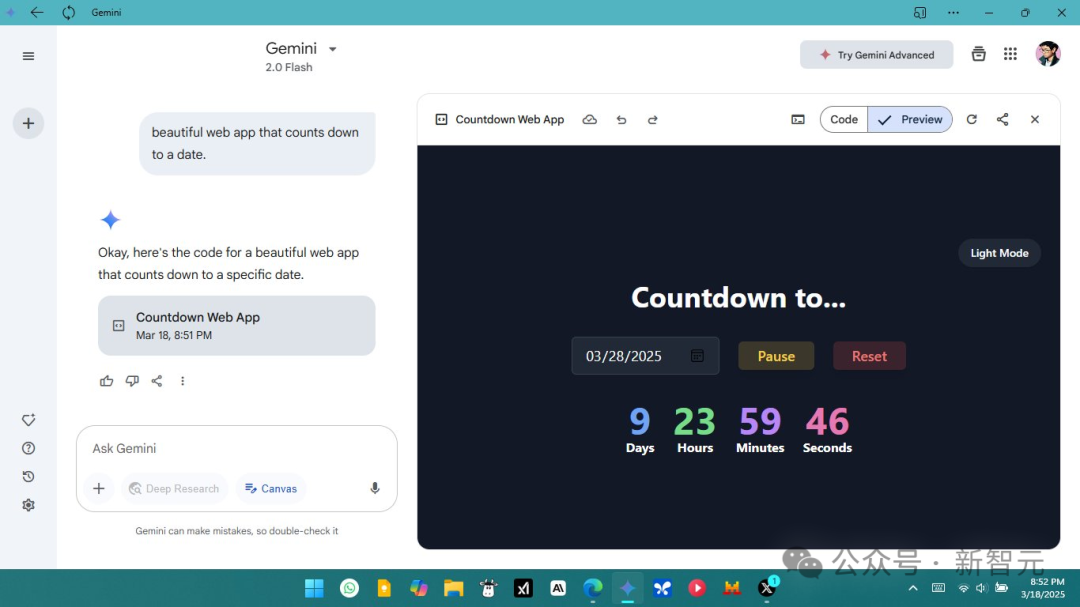The width and height of the screenshot is (1080, 607).
Task: Reset the countdown timer
Action: tap(869, 356)
